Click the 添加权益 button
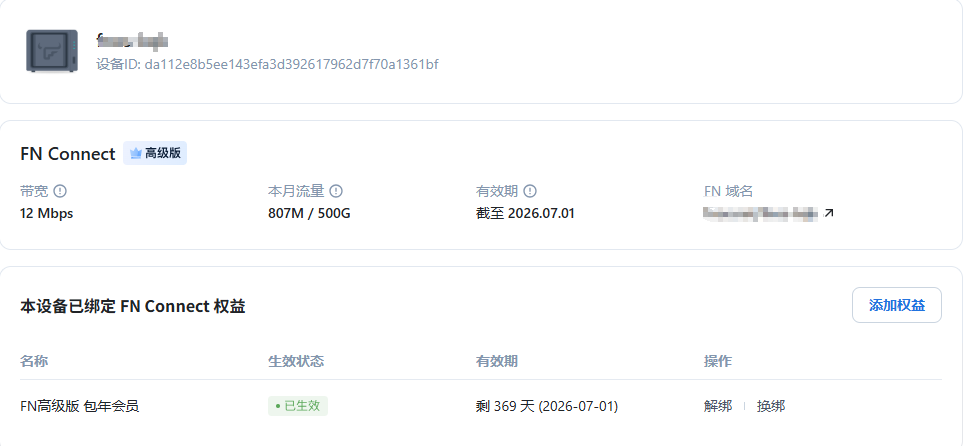This screenshot has width=967, height=446. 897,305
